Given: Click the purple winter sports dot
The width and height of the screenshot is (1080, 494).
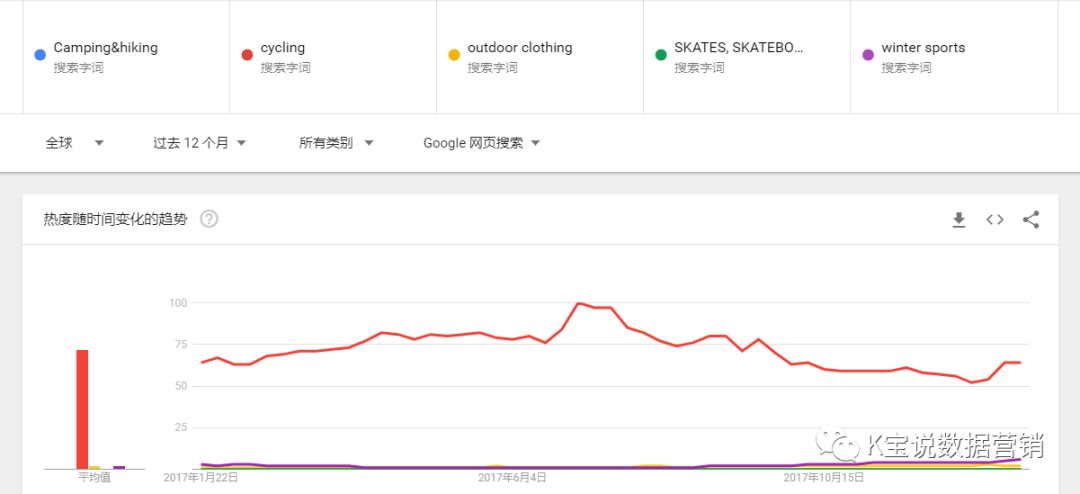Looking at the screenshot, I should (867, 55).
